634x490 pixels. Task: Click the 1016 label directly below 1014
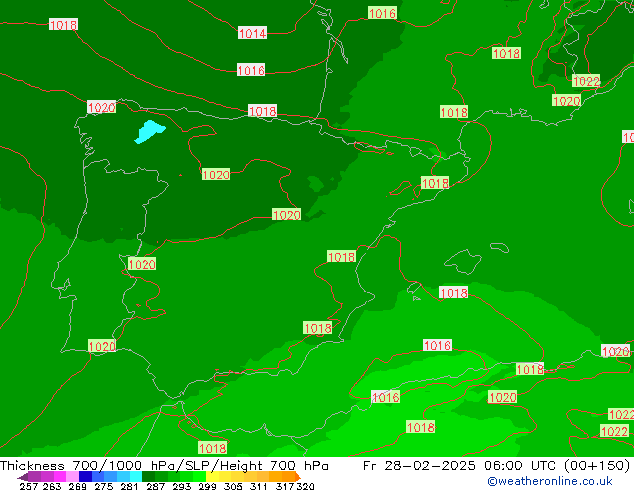pyautogui.click(x=251, y=70)
